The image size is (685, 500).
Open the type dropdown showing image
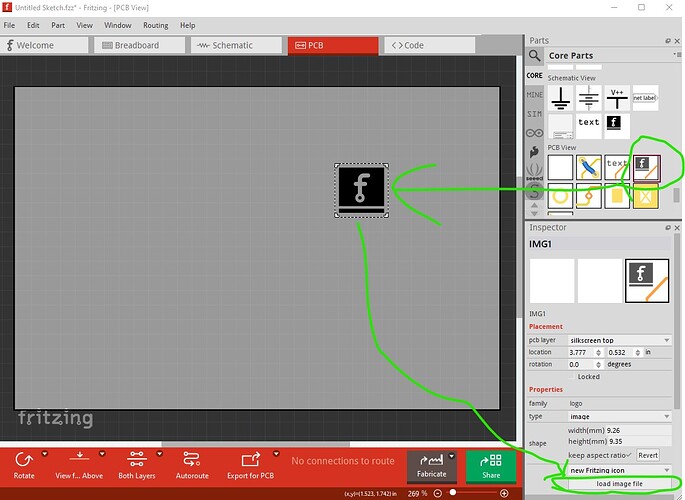tap(620, 417)
